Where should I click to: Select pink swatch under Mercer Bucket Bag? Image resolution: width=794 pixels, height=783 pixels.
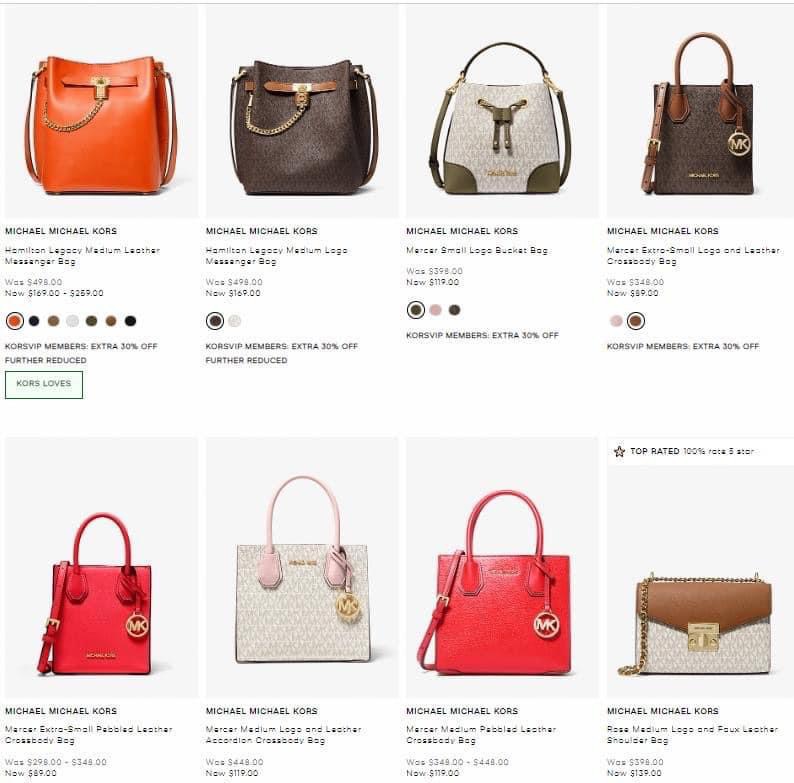[435, 310]
